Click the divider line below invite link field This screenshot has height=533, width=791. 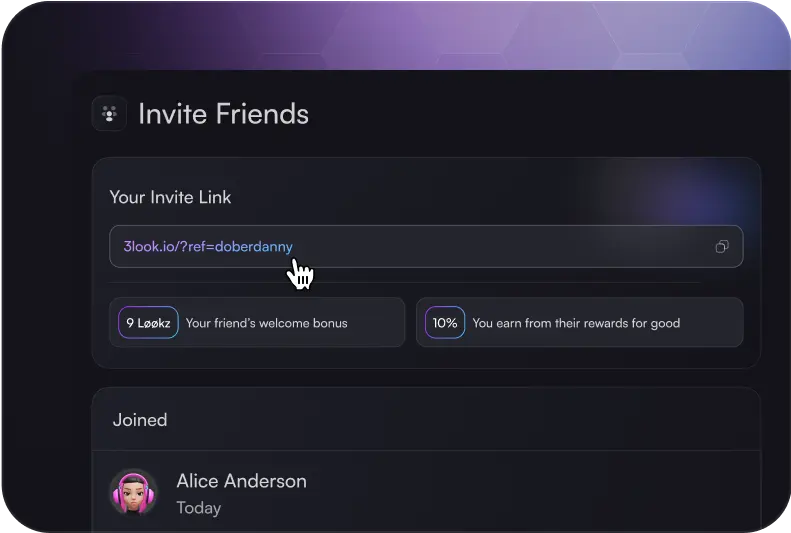pyautogui.click(x=405, y=282)
